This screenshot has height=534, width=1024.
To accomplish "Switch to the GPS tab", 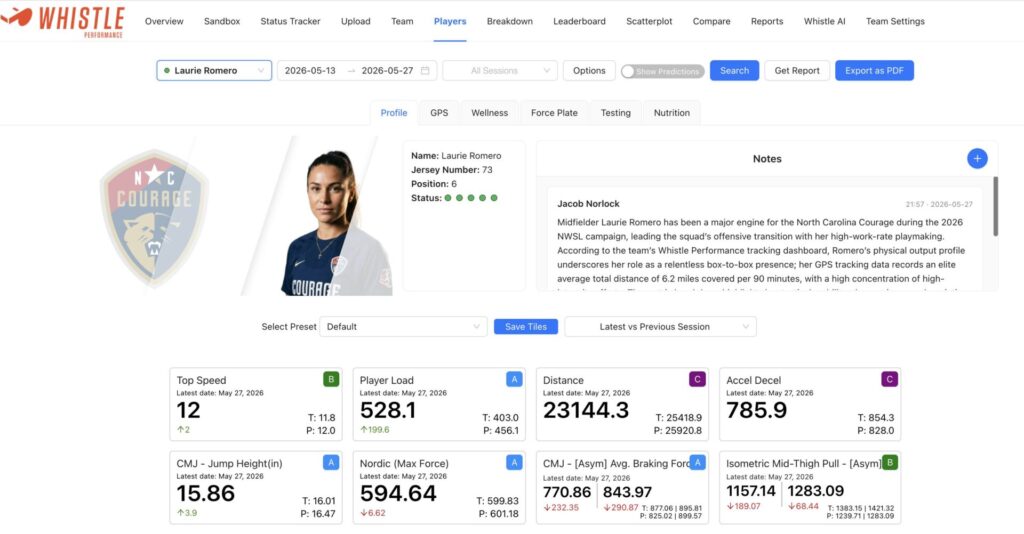I will 440,112.
